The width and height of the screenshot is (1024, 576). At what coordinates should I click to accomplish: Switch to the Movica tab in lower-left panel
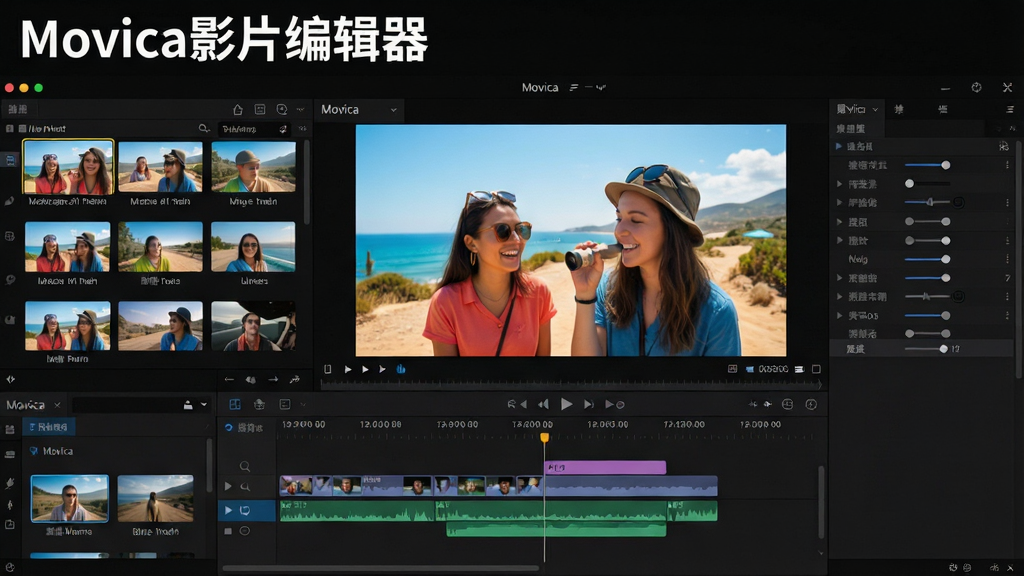point(25,405)
